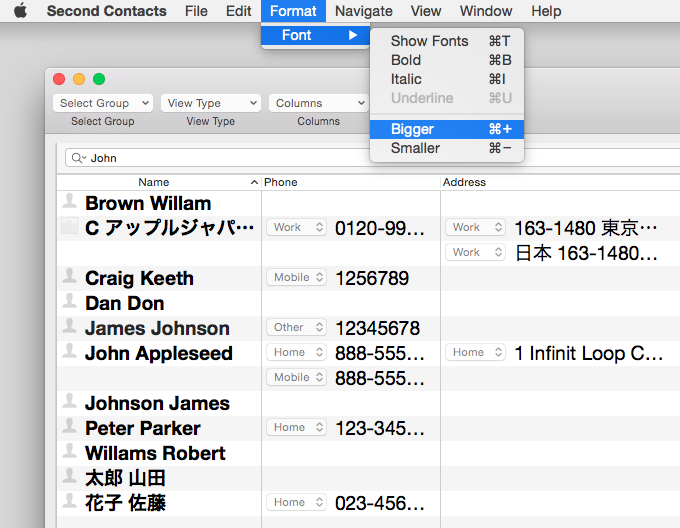Open the View menu

coord(426,11)
